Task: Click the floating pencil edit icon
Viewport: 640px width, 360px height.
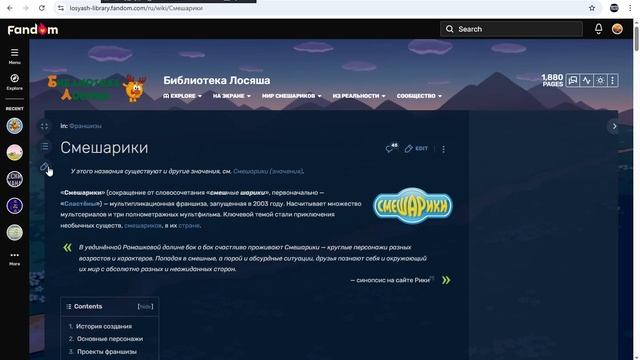Action: point(44,166)
